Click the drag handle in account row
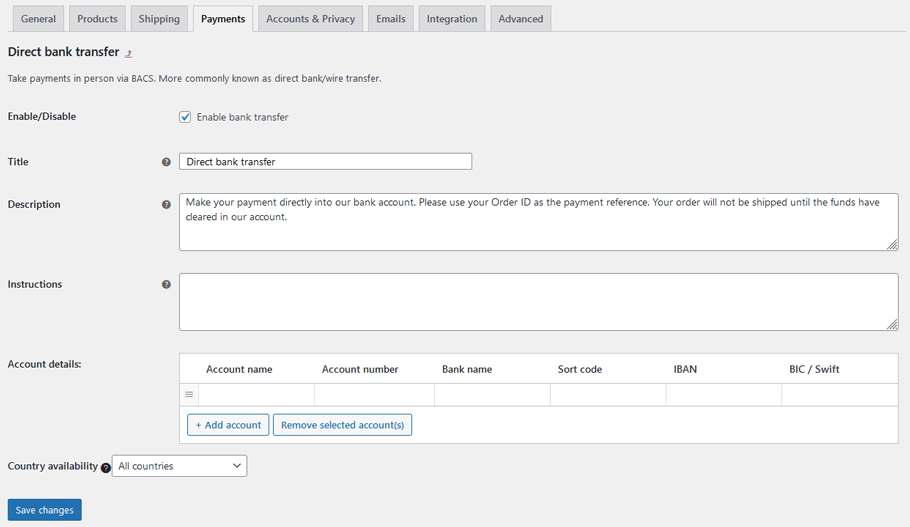This screenshot has width=910, height=527. [x=189, y=395]
